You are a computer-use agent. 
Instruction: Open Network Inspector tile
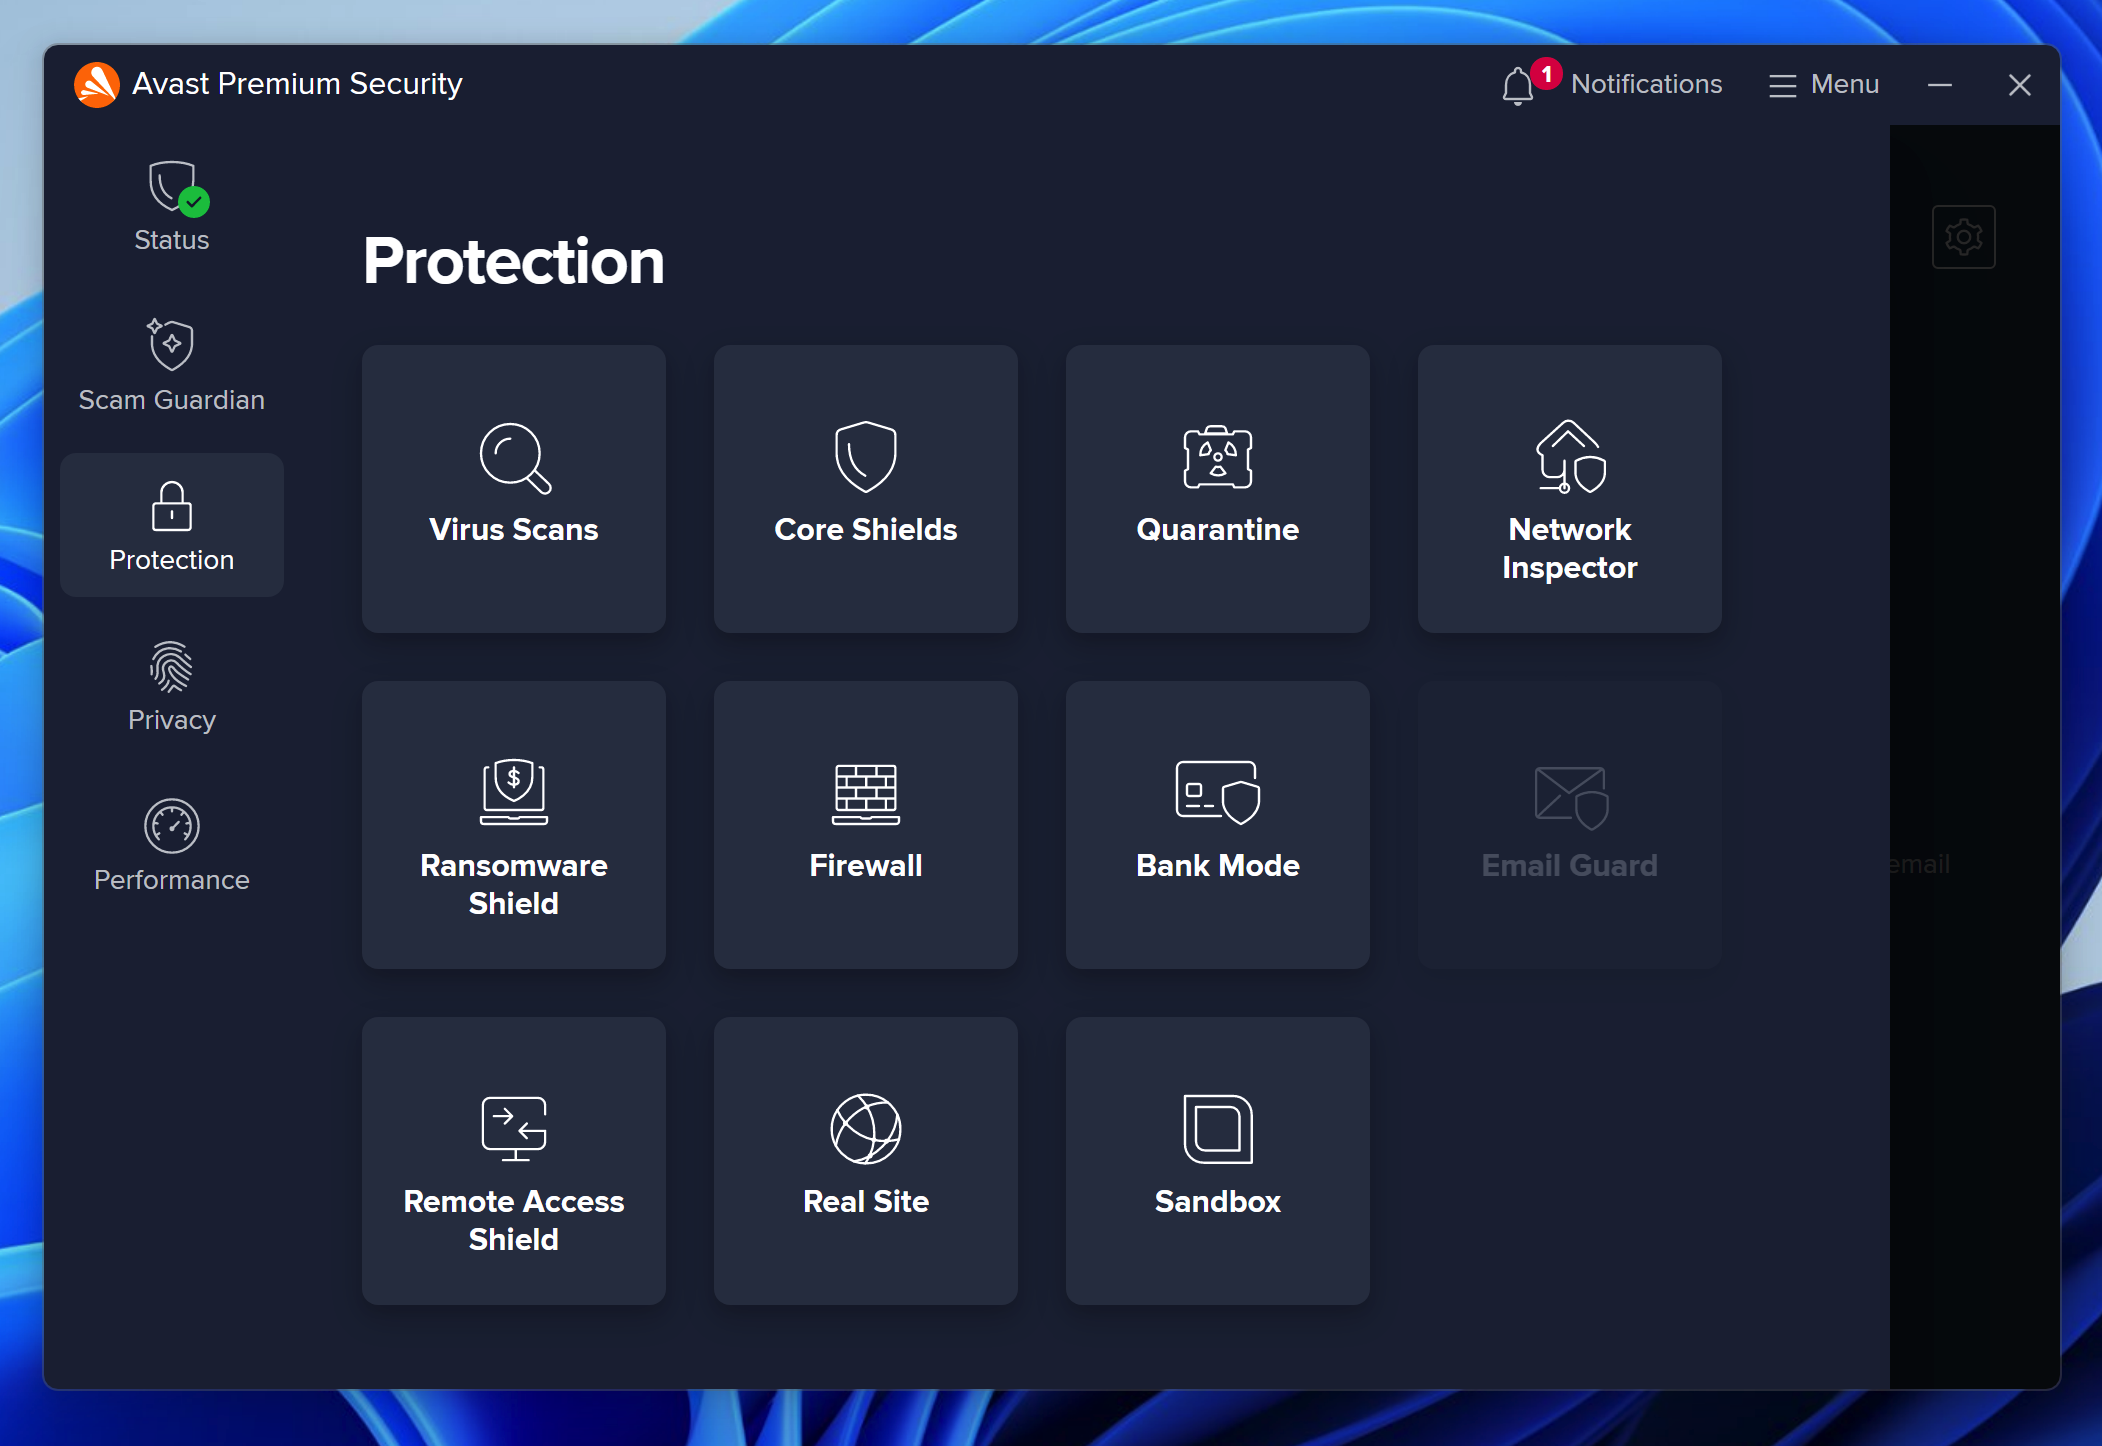click(1570, 489)
